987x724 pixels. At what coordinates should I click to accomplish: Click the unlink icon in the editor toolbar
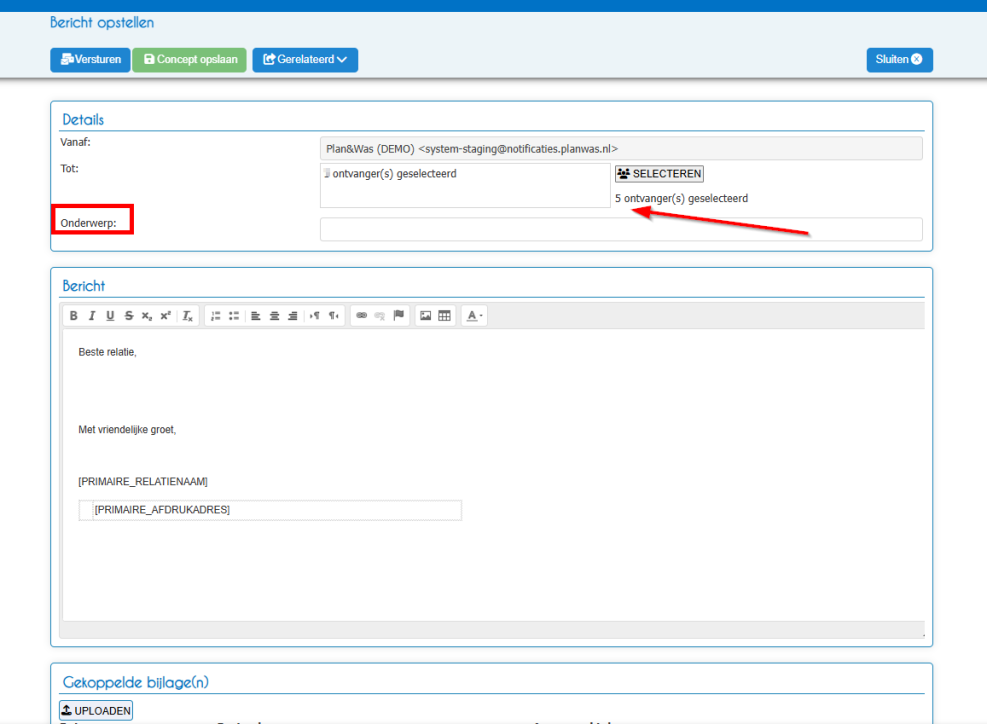click(x=380, y=316)
